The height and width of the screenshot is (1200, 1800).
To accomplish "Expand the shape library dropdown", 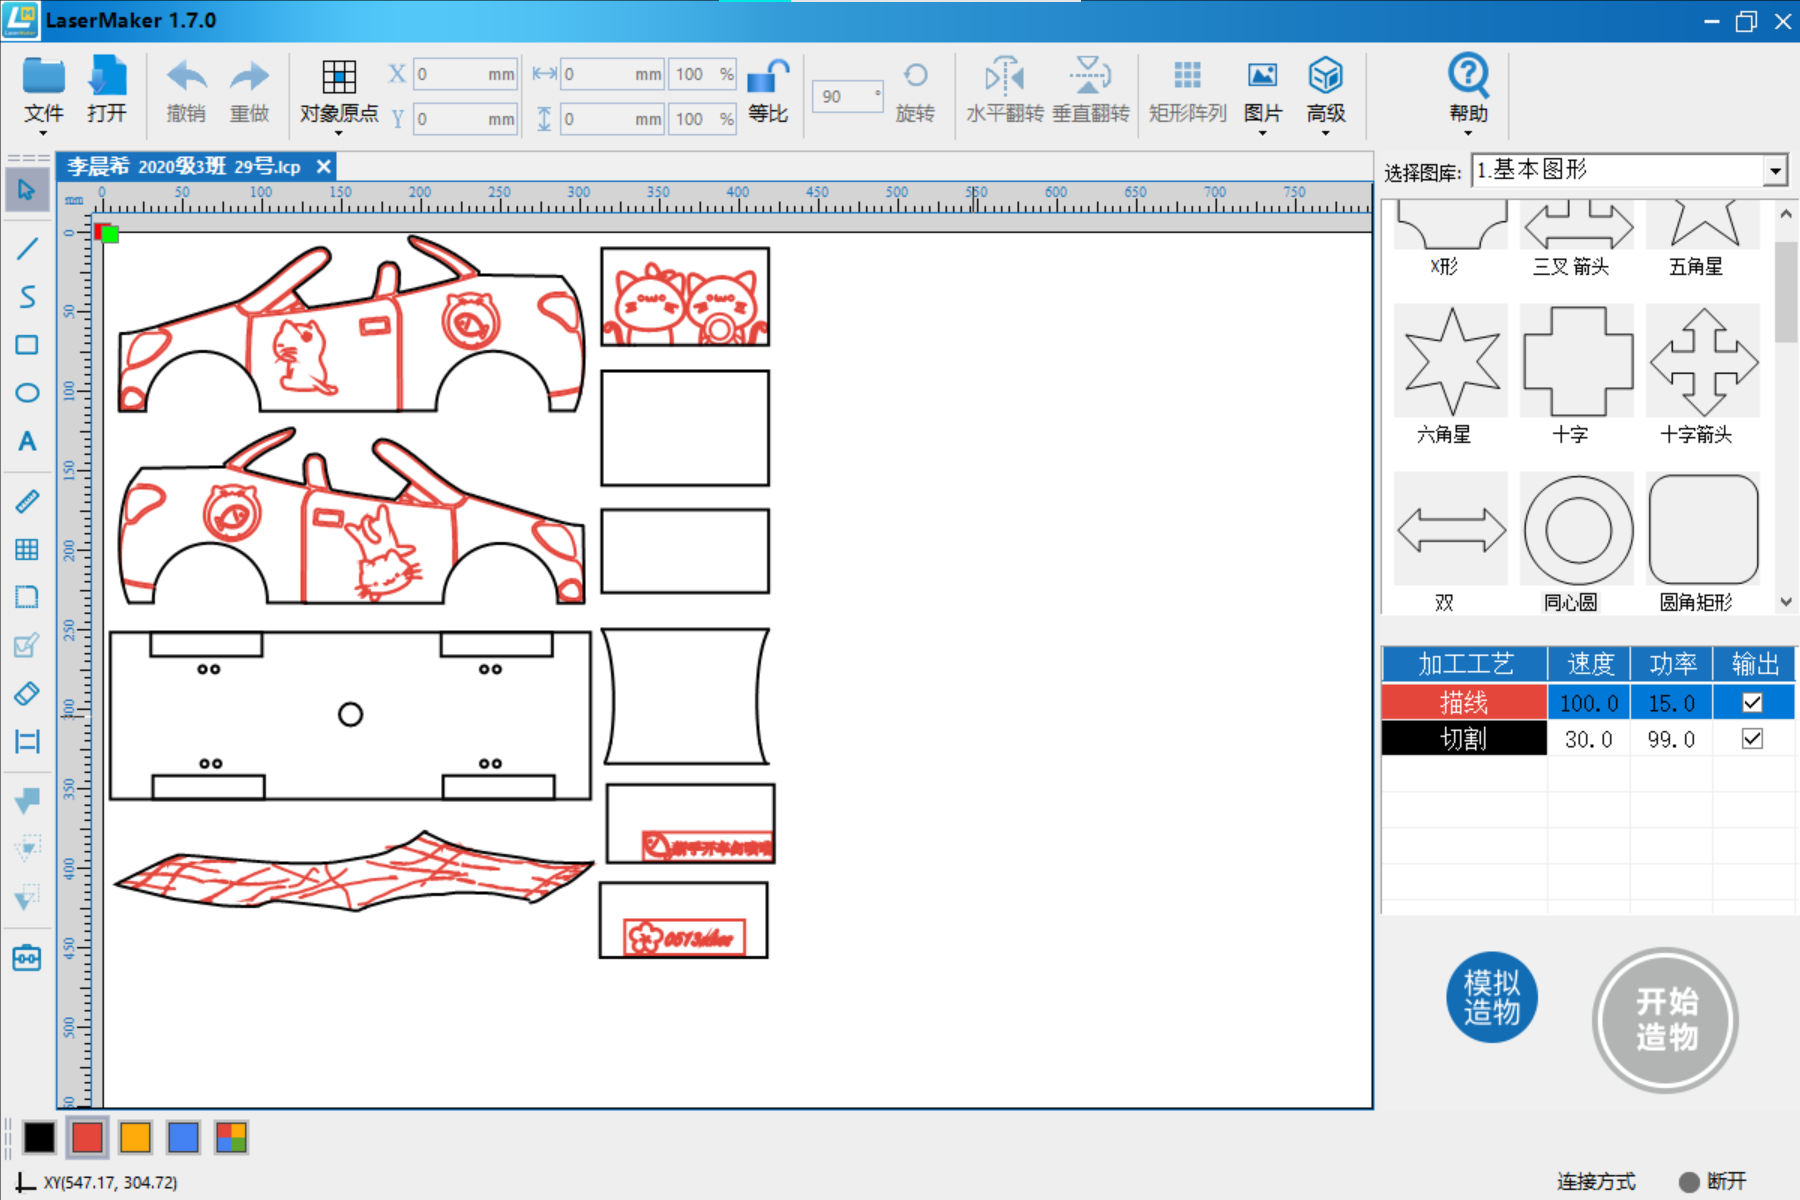I will pos(1775,171).
